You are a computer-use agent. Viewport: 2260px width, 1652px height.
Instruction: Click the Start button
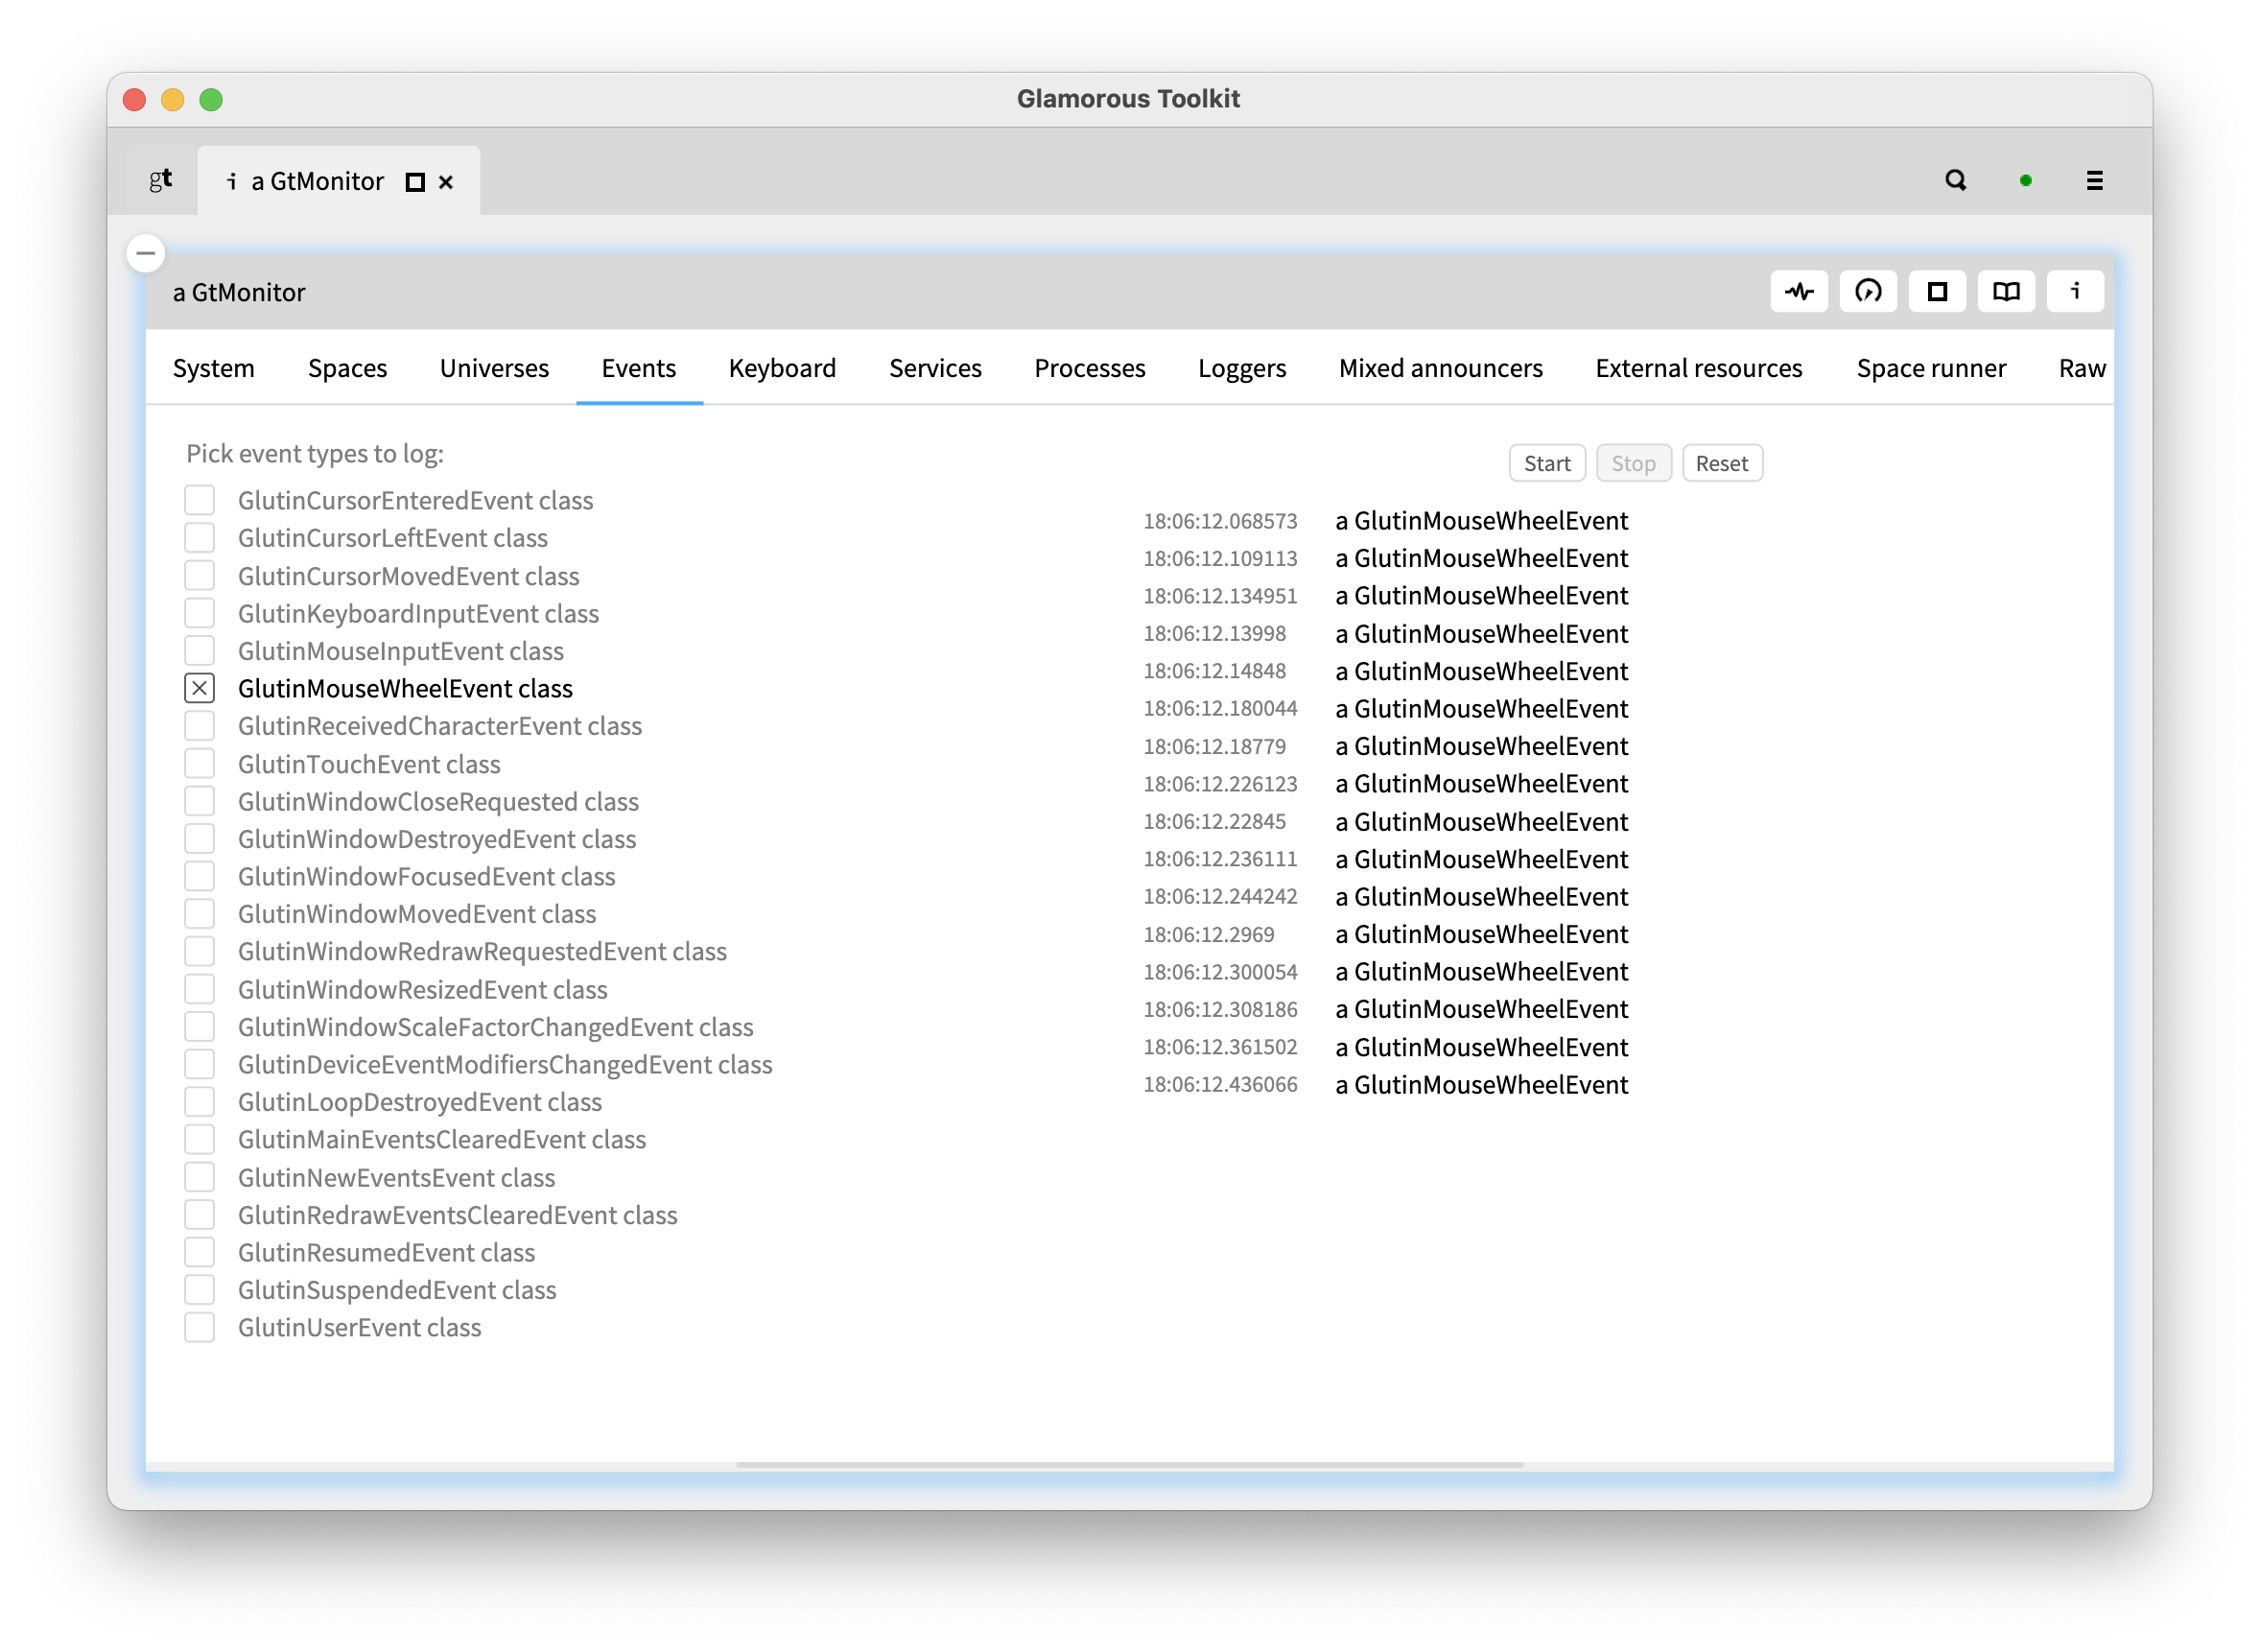(1547, 462)
